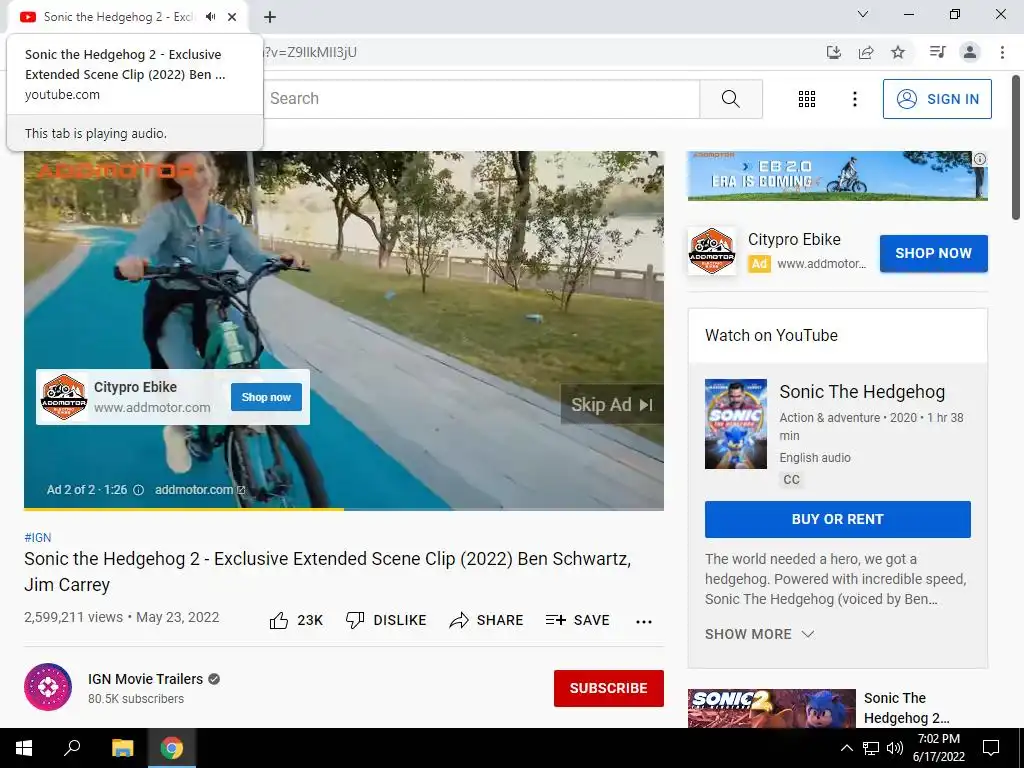Open the banner ad info icon
The width and height of the screenshot is (1024, 768).
click(980, 159)
